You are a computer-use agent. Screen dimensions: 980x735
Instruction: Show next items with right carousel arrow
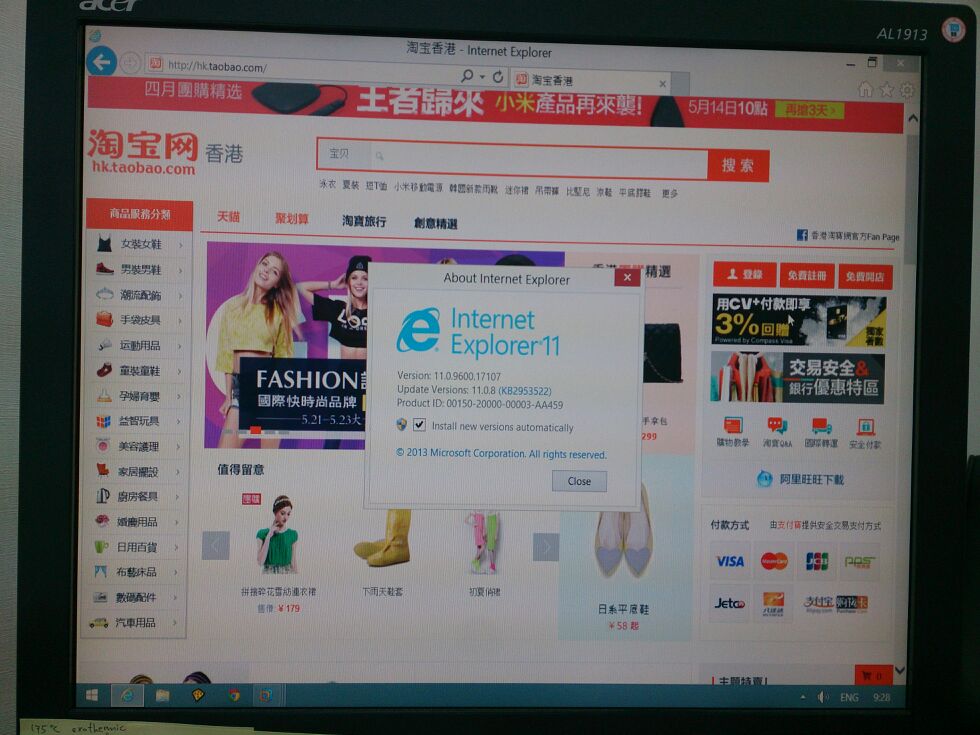click(x=546, y=548)
